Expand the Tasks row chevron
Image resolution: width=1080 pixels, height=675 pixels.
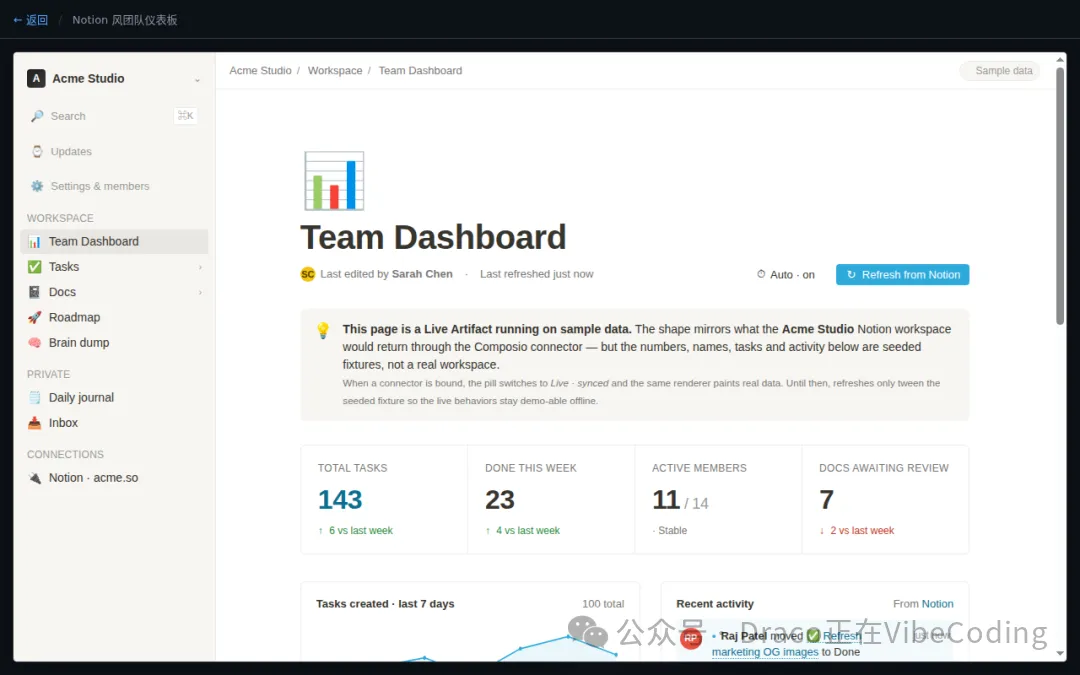200,267
